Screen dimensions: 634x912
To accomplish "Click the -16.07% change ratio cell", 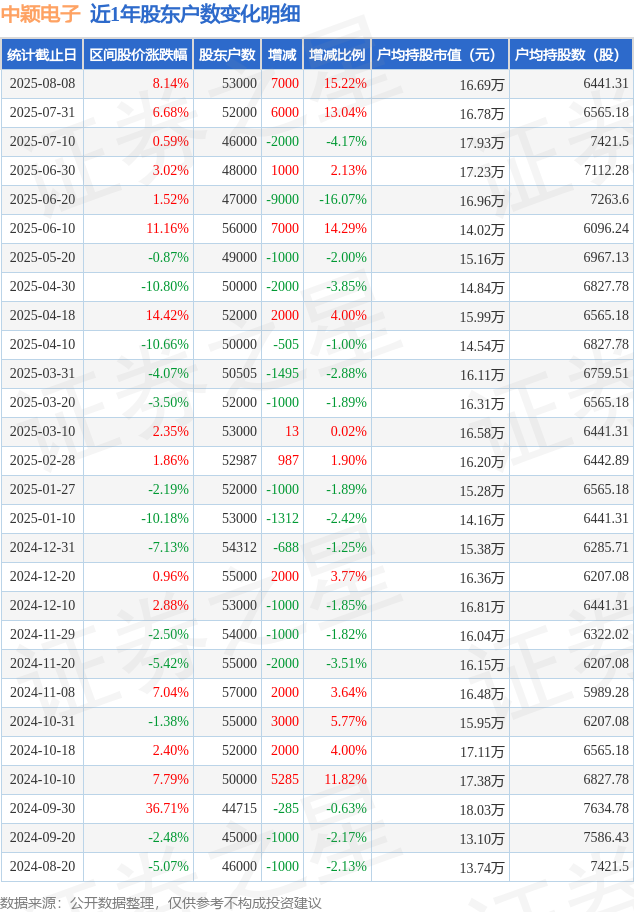I will 343,200.
